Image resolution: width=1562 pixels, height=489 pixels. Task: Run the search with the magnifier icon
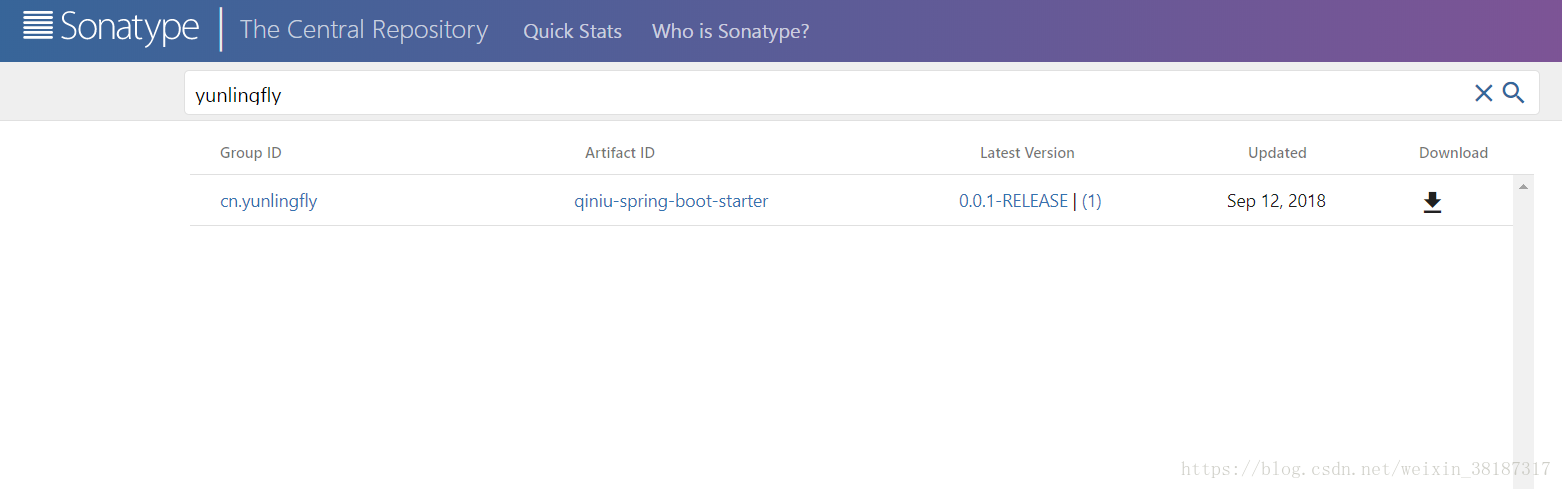pos(1514,94)
